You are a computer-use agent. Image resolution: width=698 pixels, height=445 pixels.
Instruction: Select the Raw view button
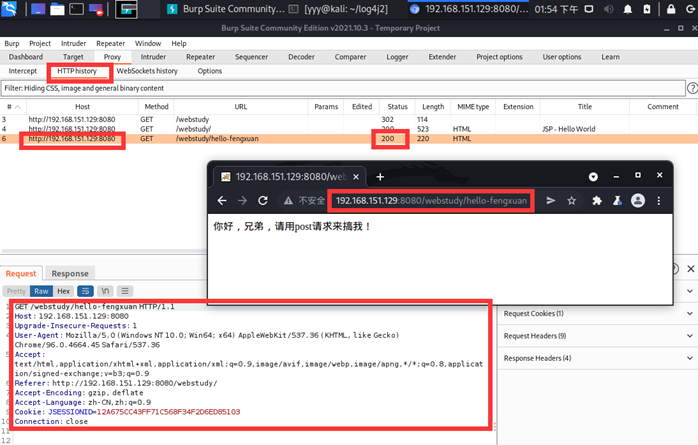(41, 291)
